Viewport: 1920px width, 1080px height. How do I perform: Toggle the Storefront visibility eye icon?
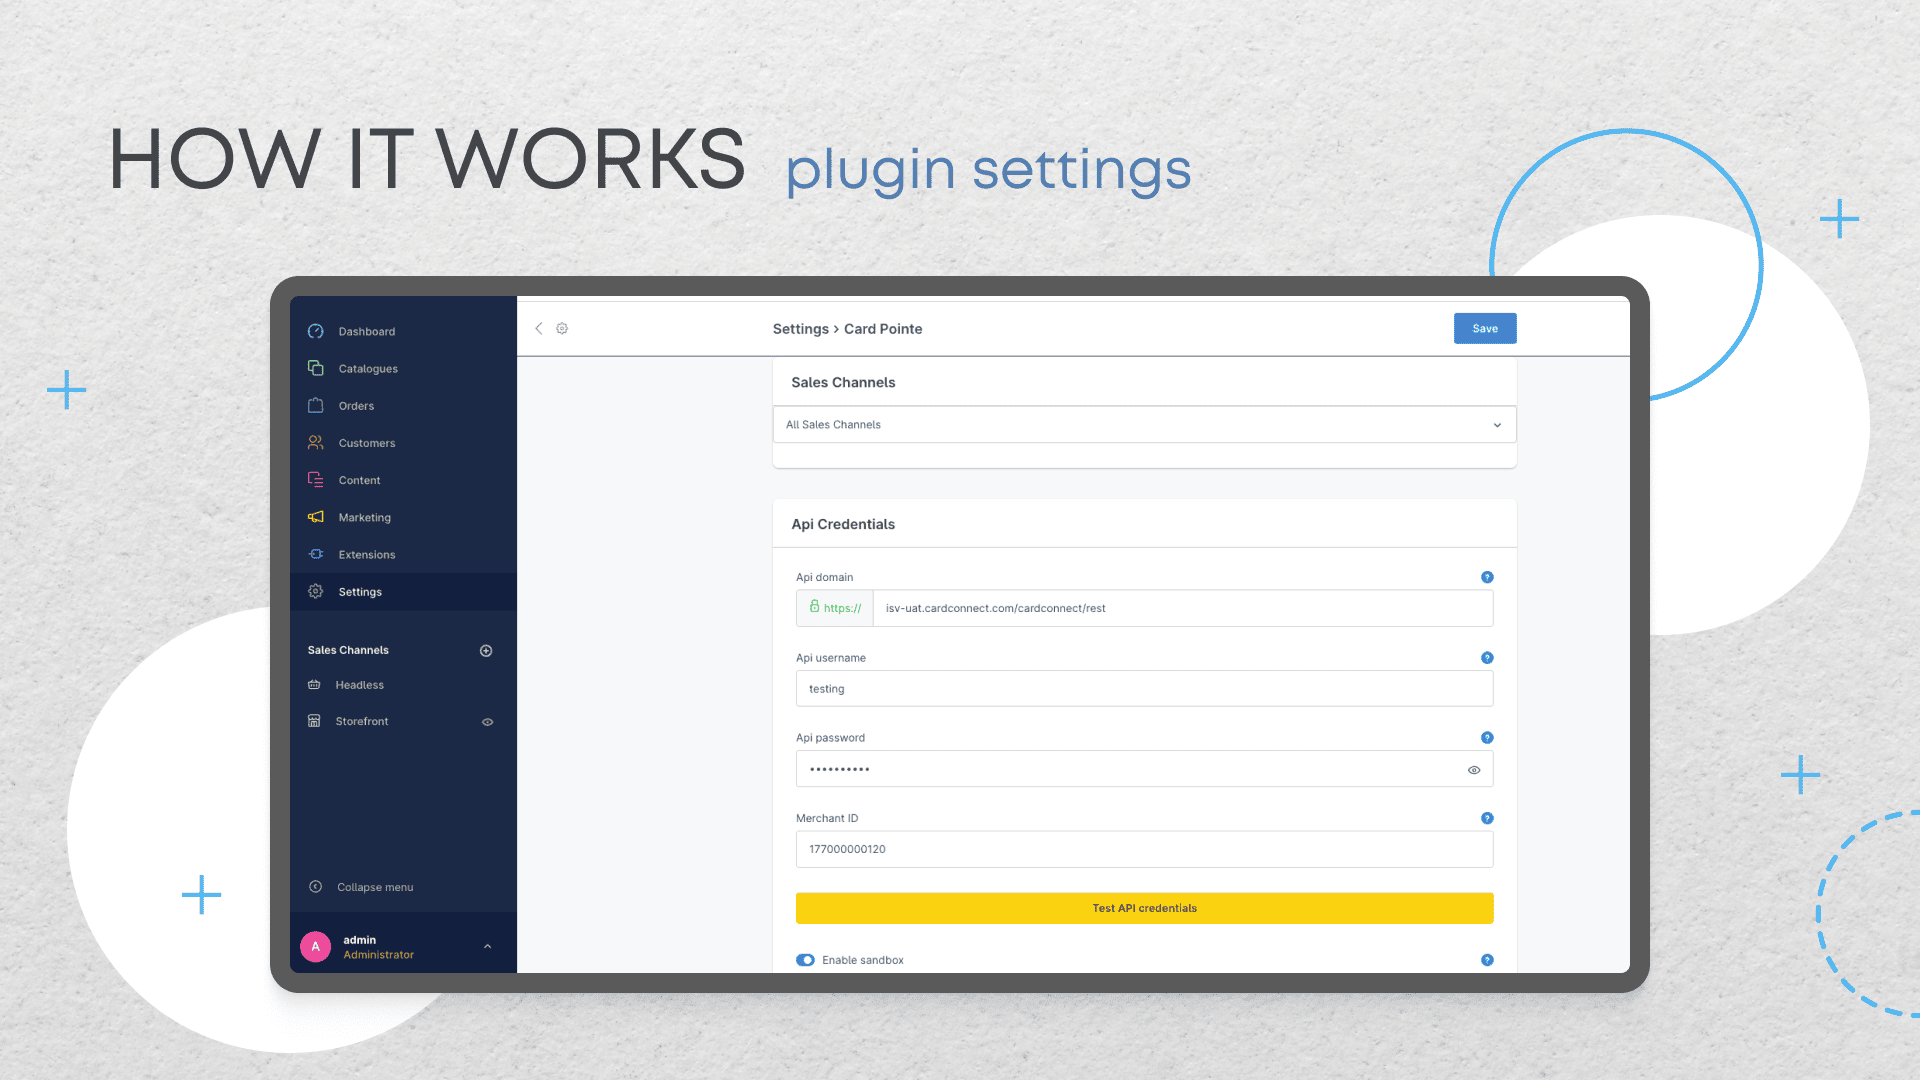pos(487,720)
